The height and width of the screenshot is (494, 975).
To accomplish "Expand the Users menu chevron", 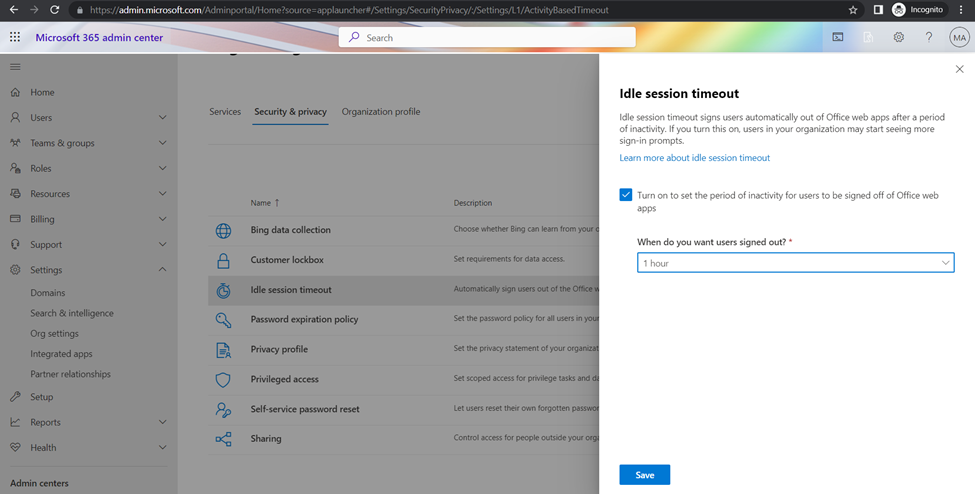I will (162, 118).
